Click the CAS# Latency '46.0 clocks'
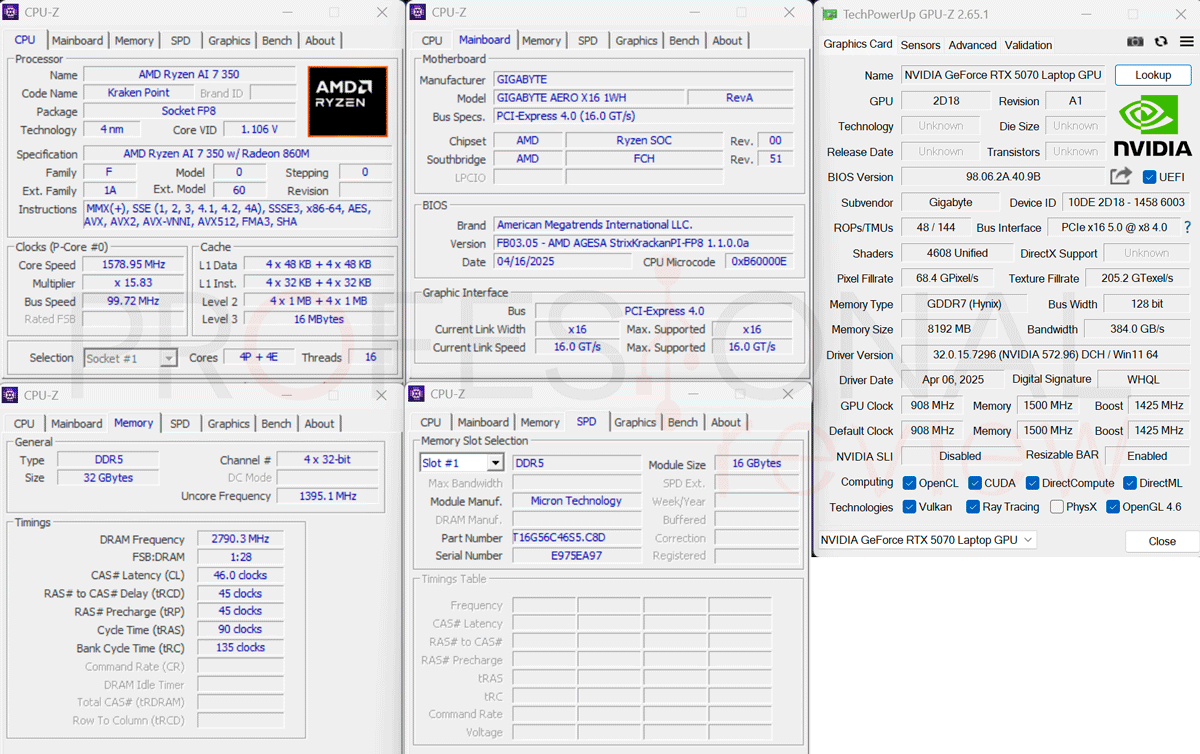Viewport: 1200px width, 754px height. pos(240,575)
